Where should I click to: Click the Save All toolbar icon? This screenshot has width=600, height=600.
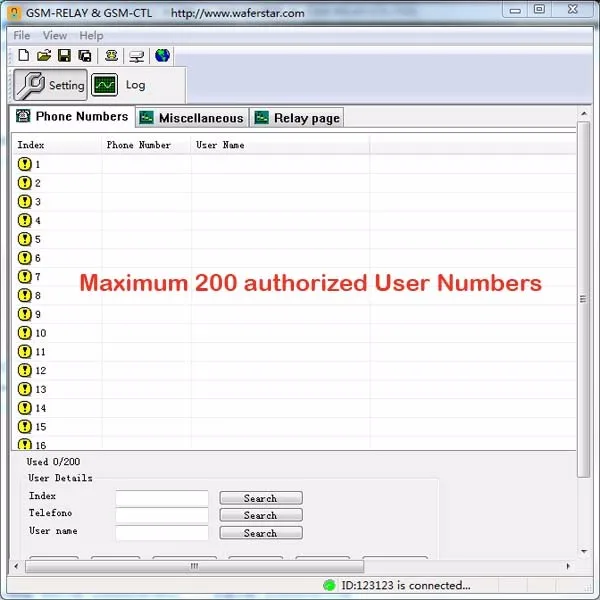tap(85, 56)
